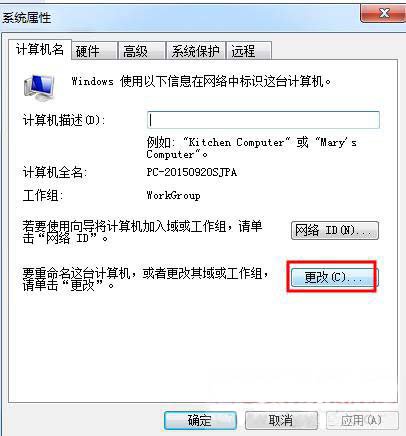Screen dimensions: 406x436
Task: Click the computer monitor icon
Action: click(x=39, y=87)
